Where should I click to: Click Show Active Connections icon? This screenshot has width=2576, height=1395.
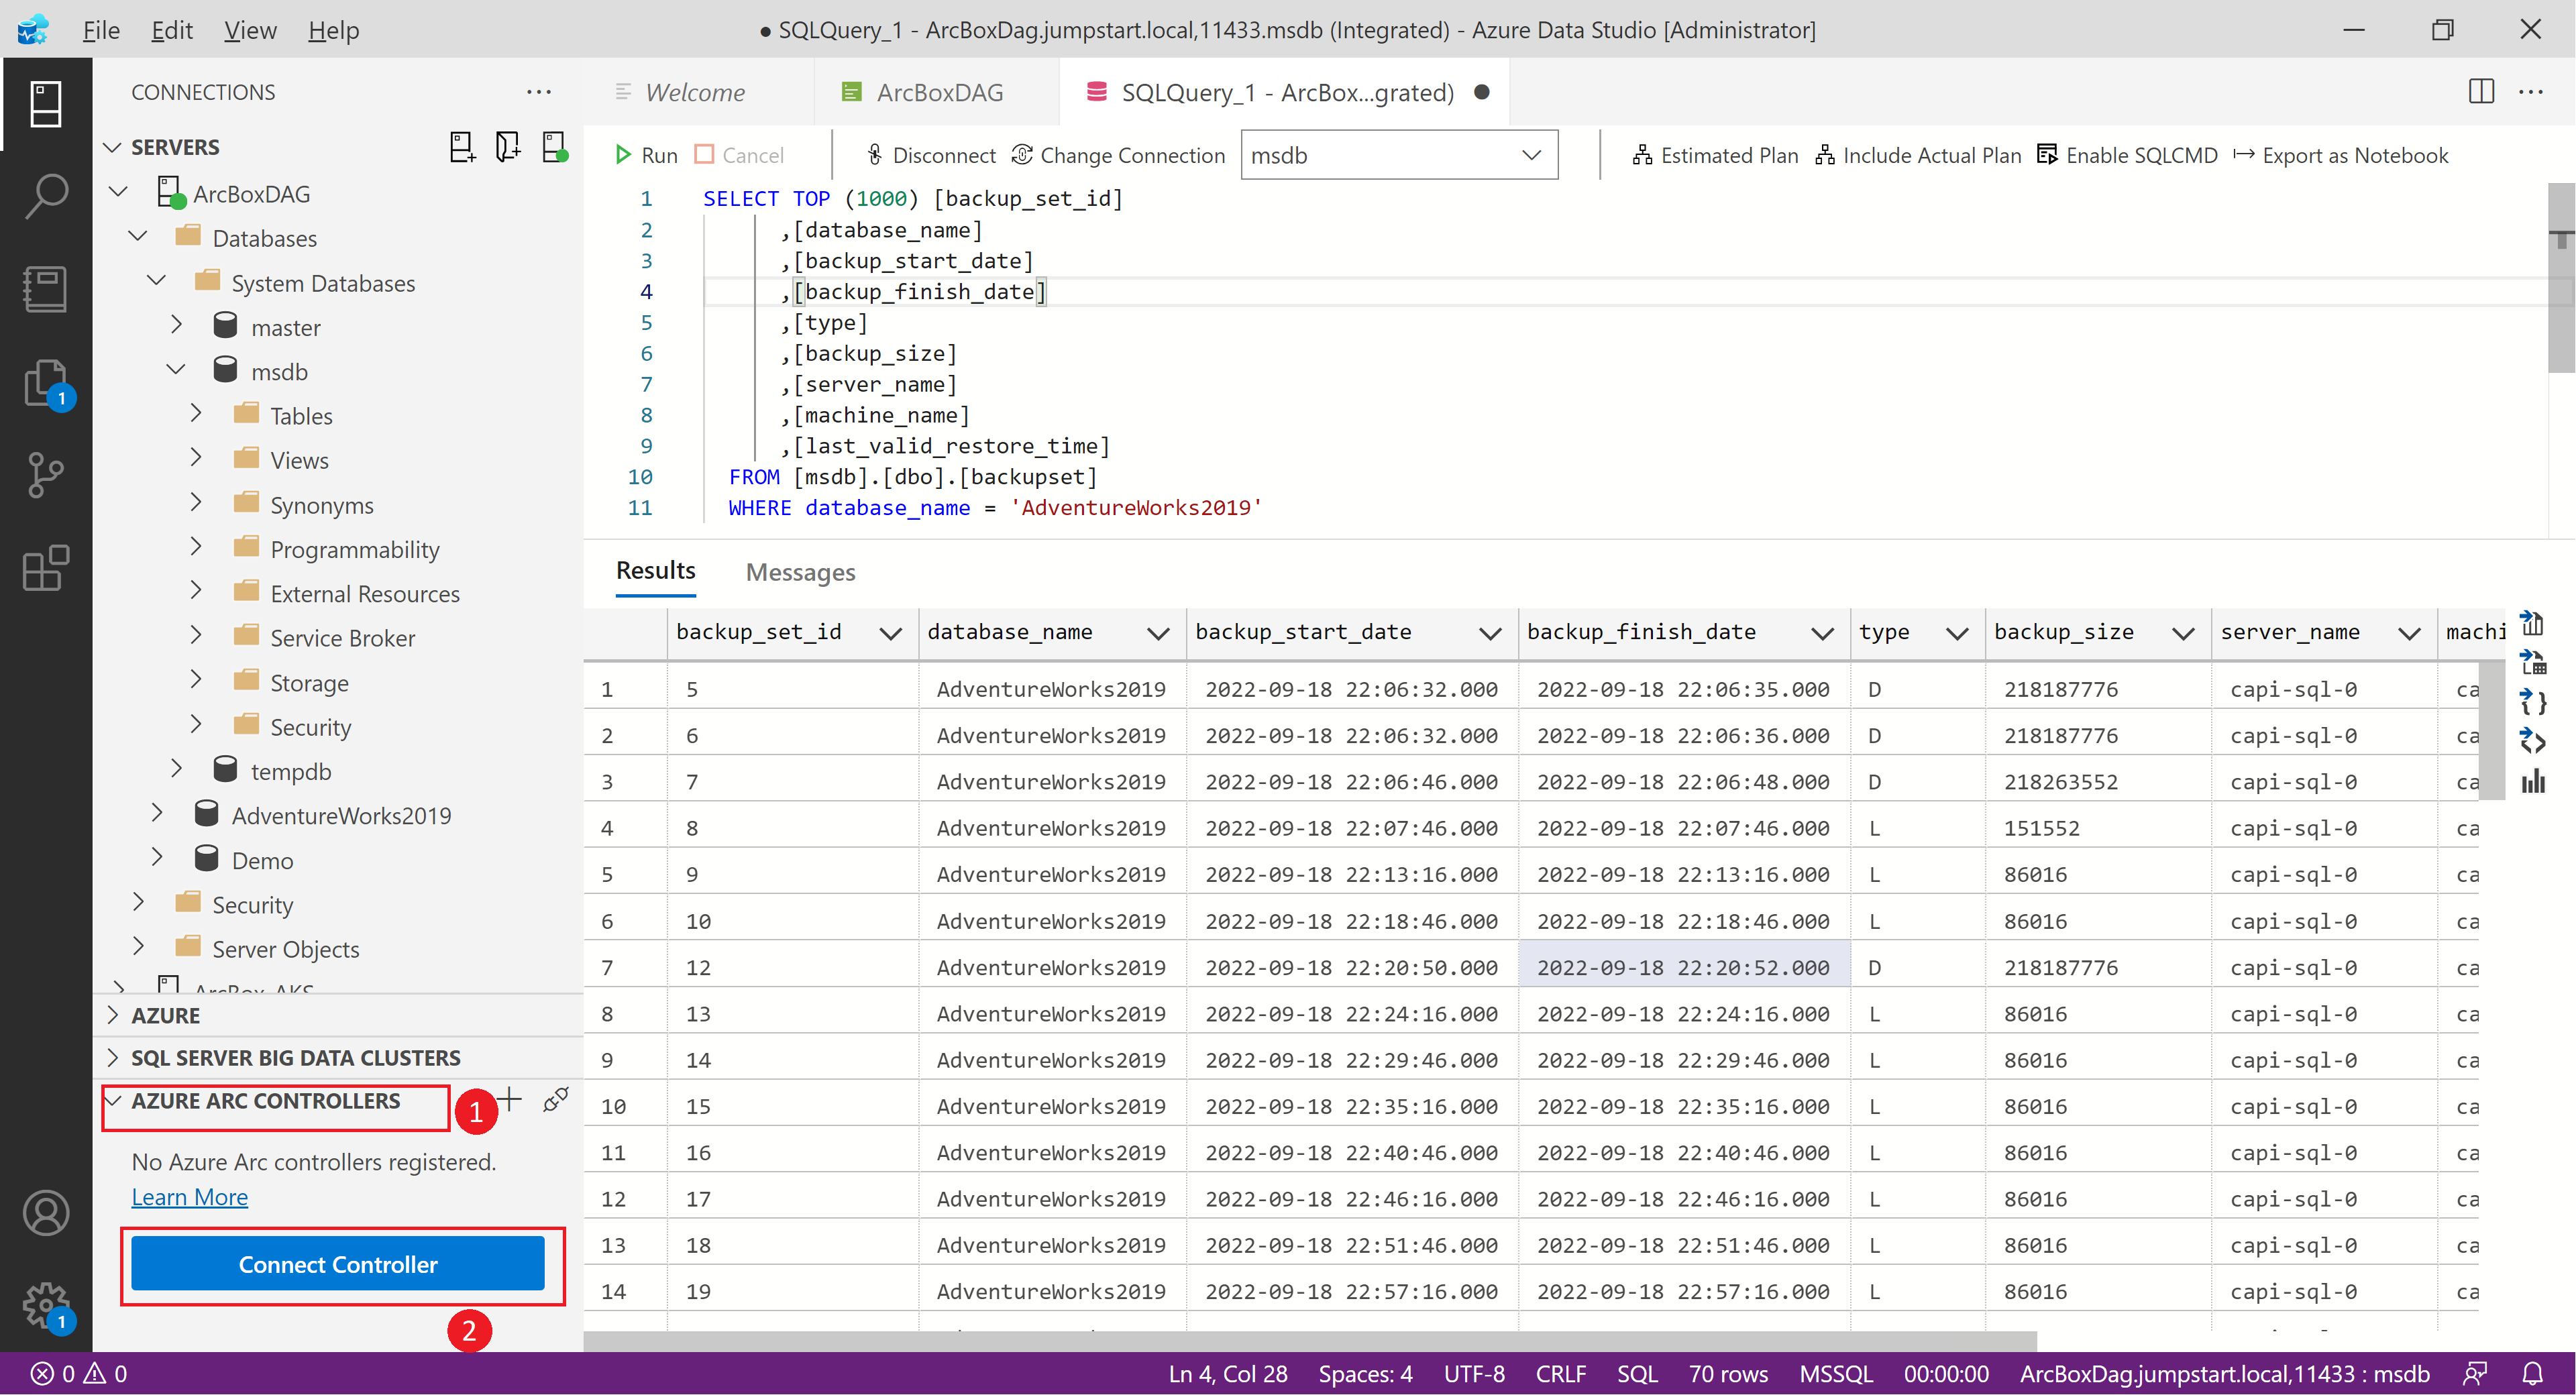[554, 147]
